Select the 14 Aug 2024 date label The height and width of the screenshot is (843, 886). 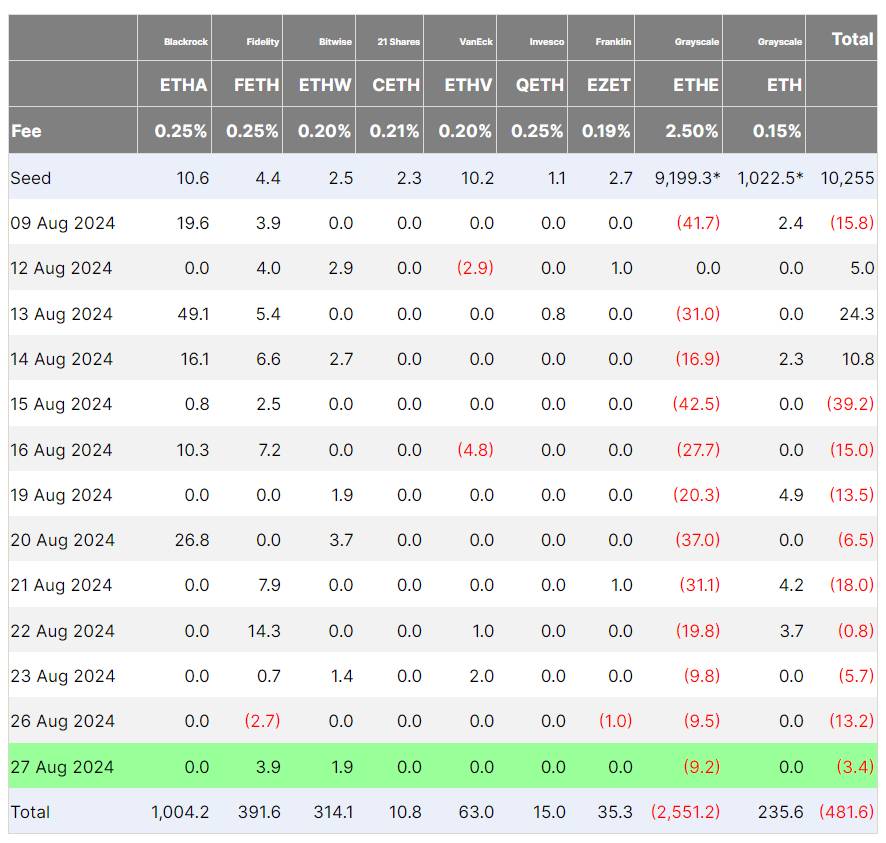pyautogui.click(x=62, y=359)
